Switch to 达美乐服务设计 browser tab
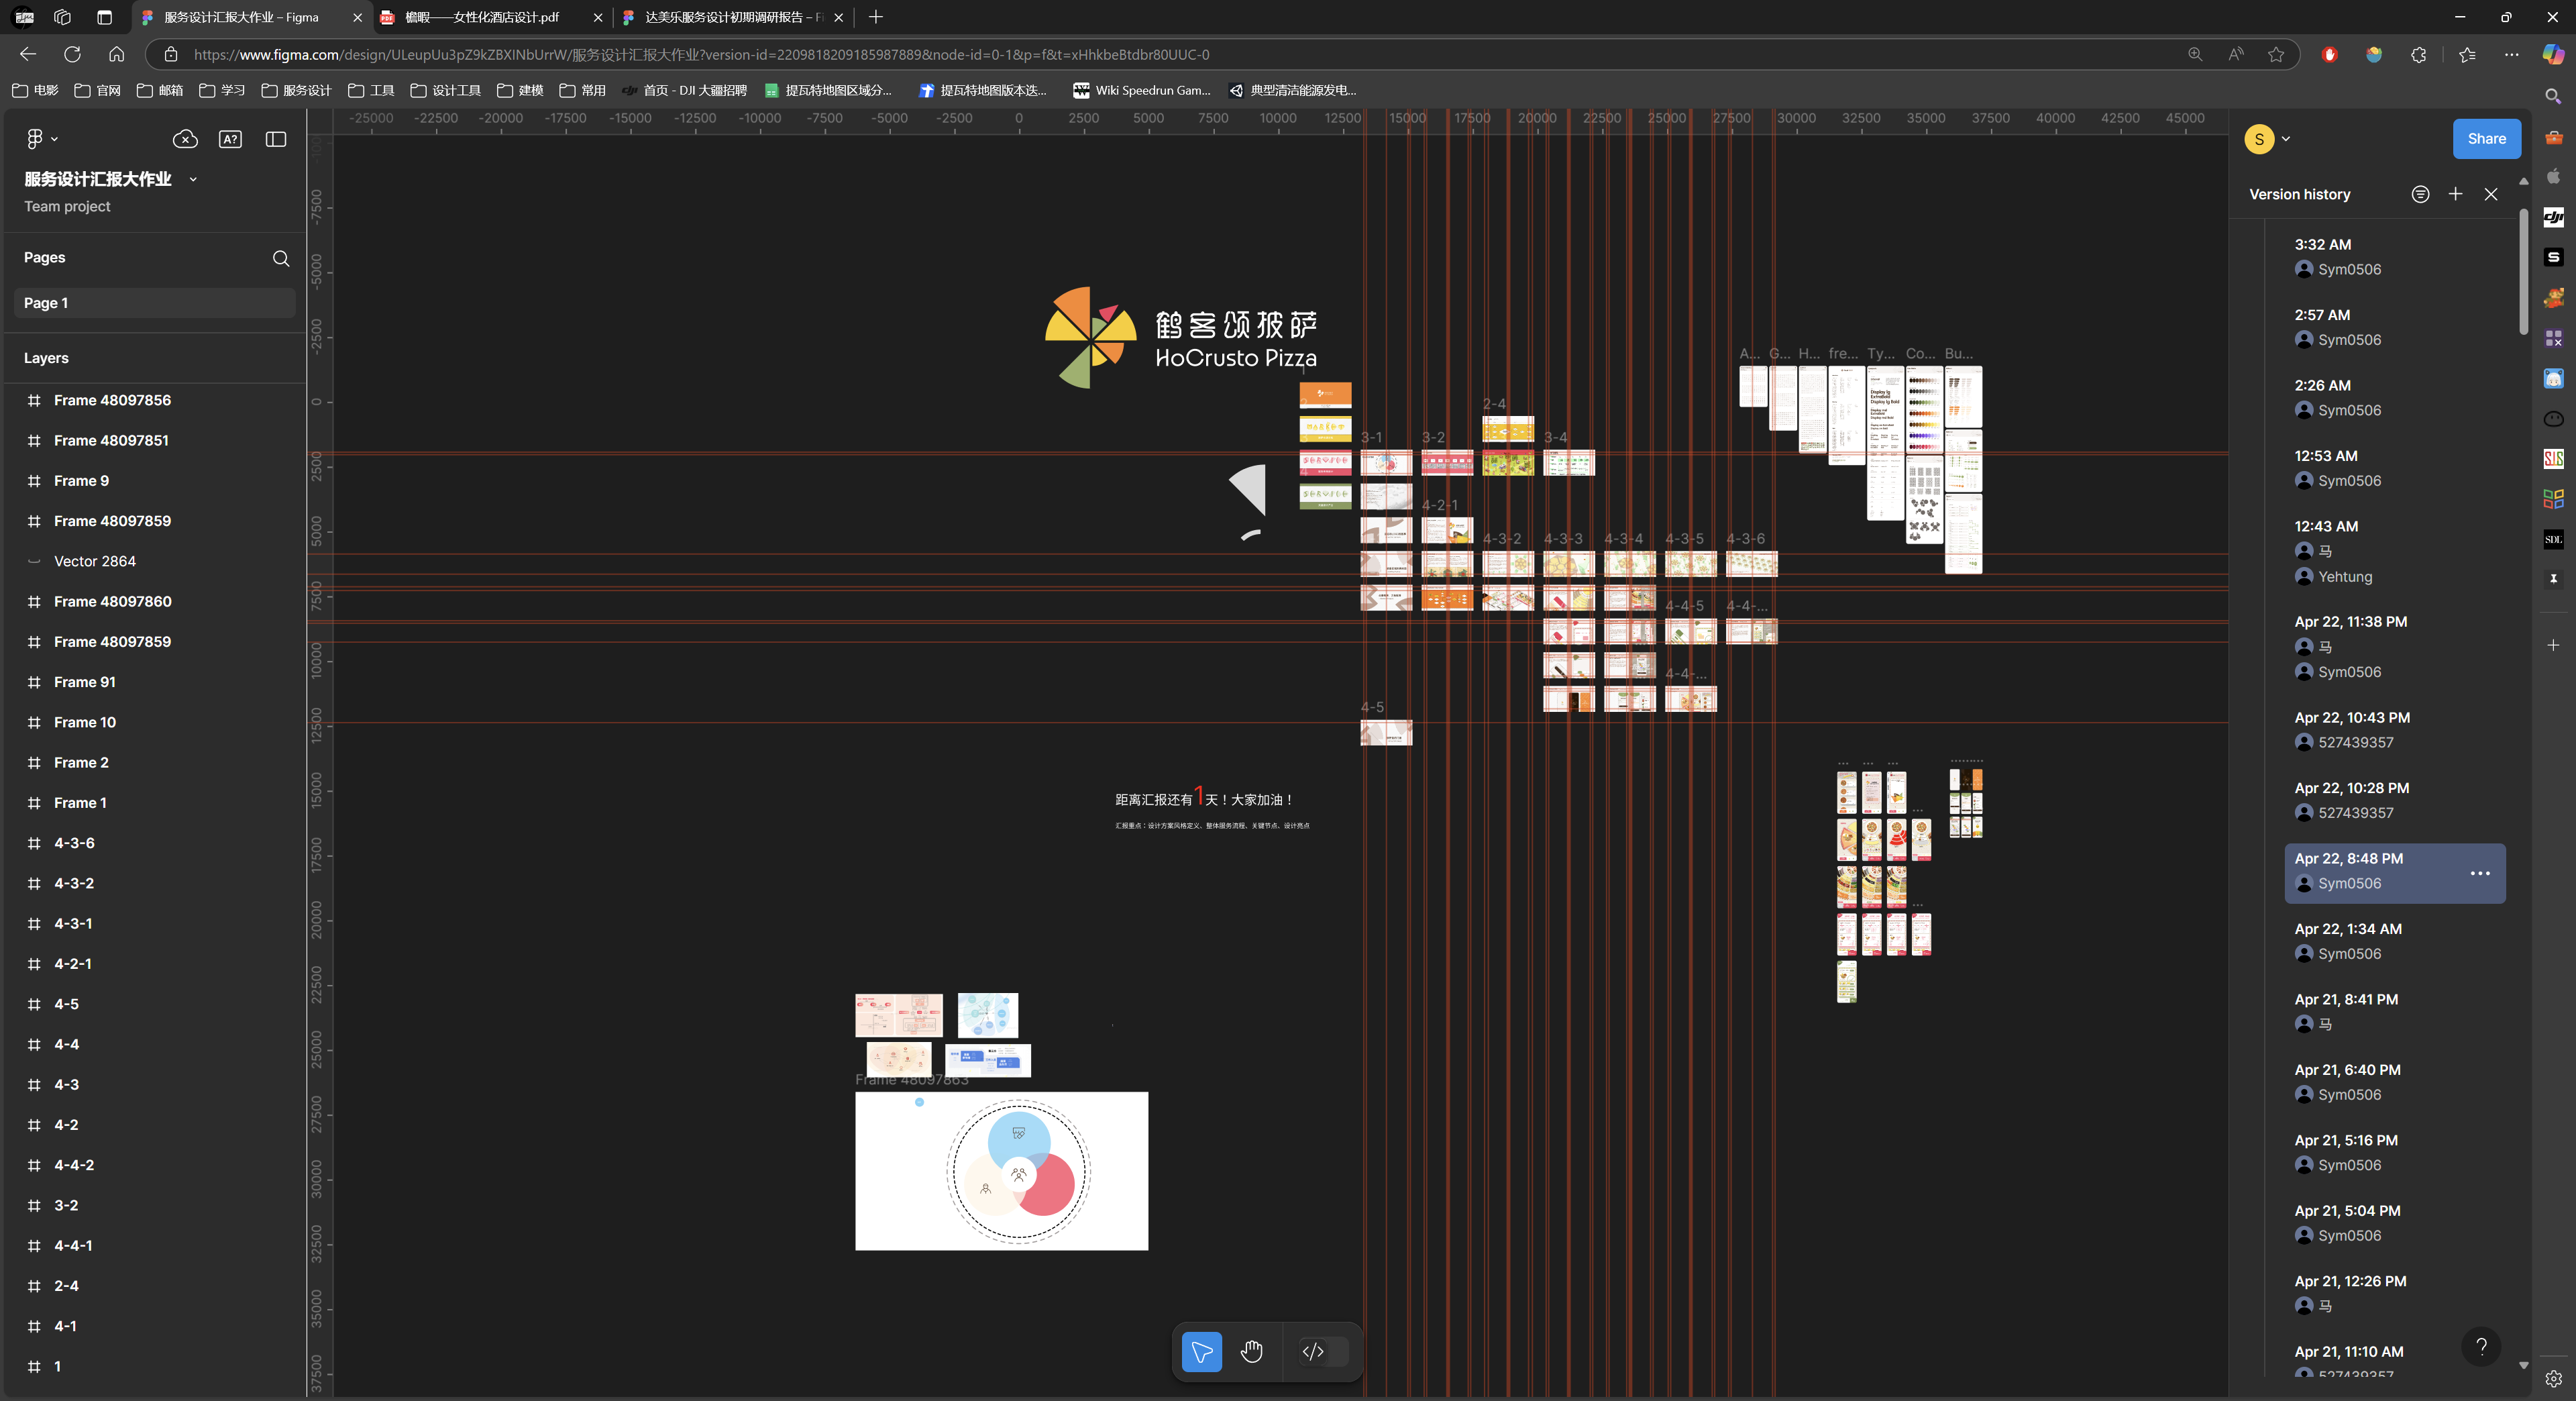The height and width of the screenshot is (1401, 2576). pos(726,17)
